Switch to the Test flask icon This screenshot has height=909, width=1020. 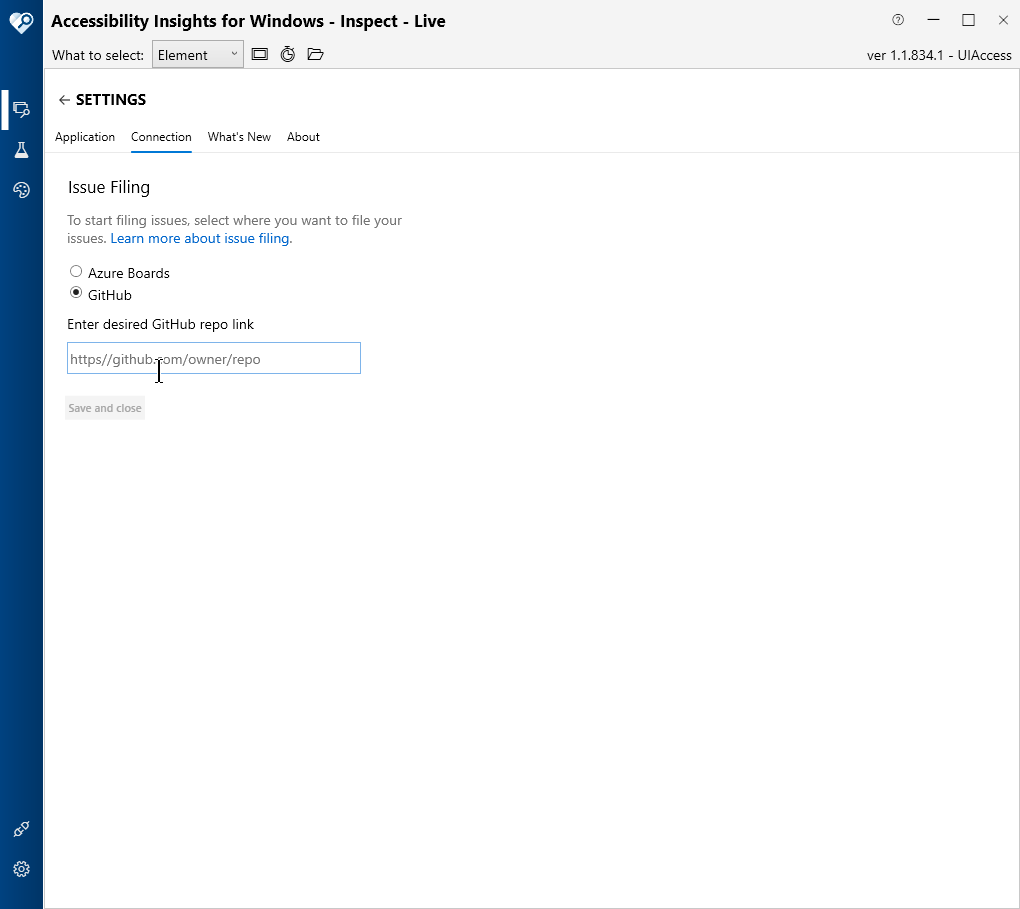click(x=21, y=150)
